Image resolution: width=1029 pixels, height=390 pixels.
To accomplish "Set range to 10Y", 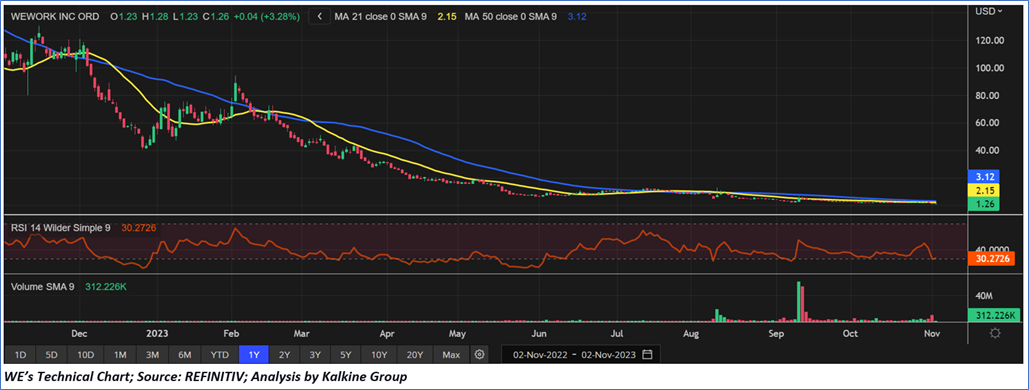I will click(379, 355).
